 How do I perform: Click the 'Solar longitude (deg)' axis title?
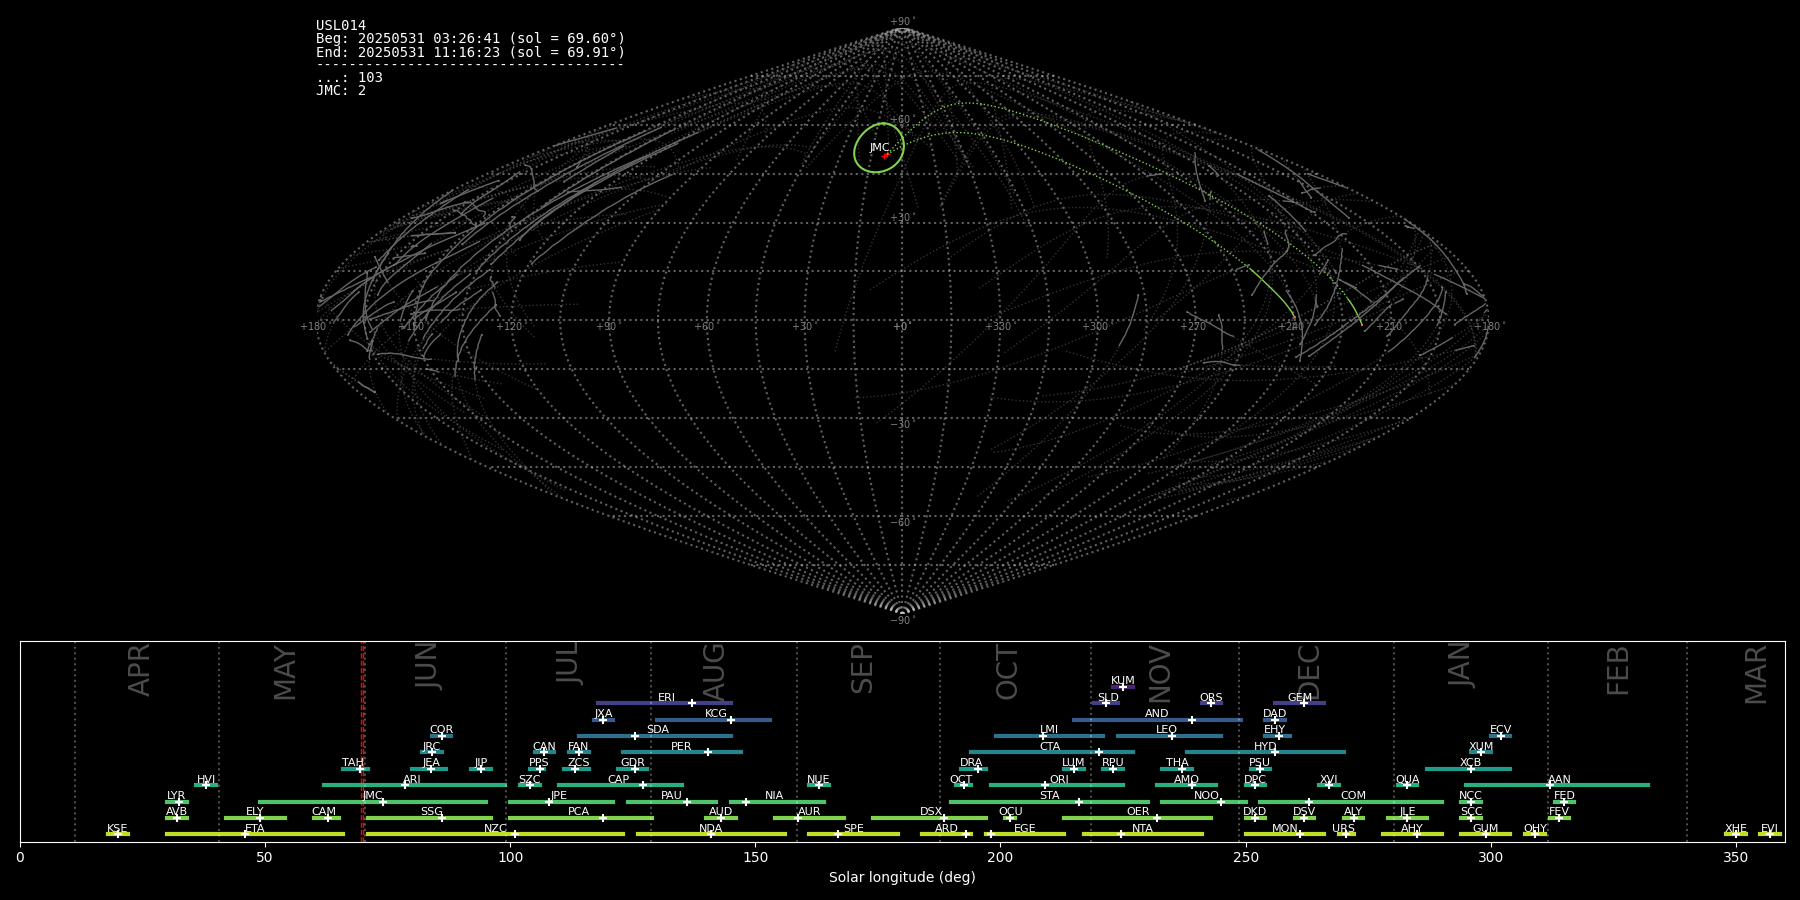pyautogui.click(x=902, y=877)
